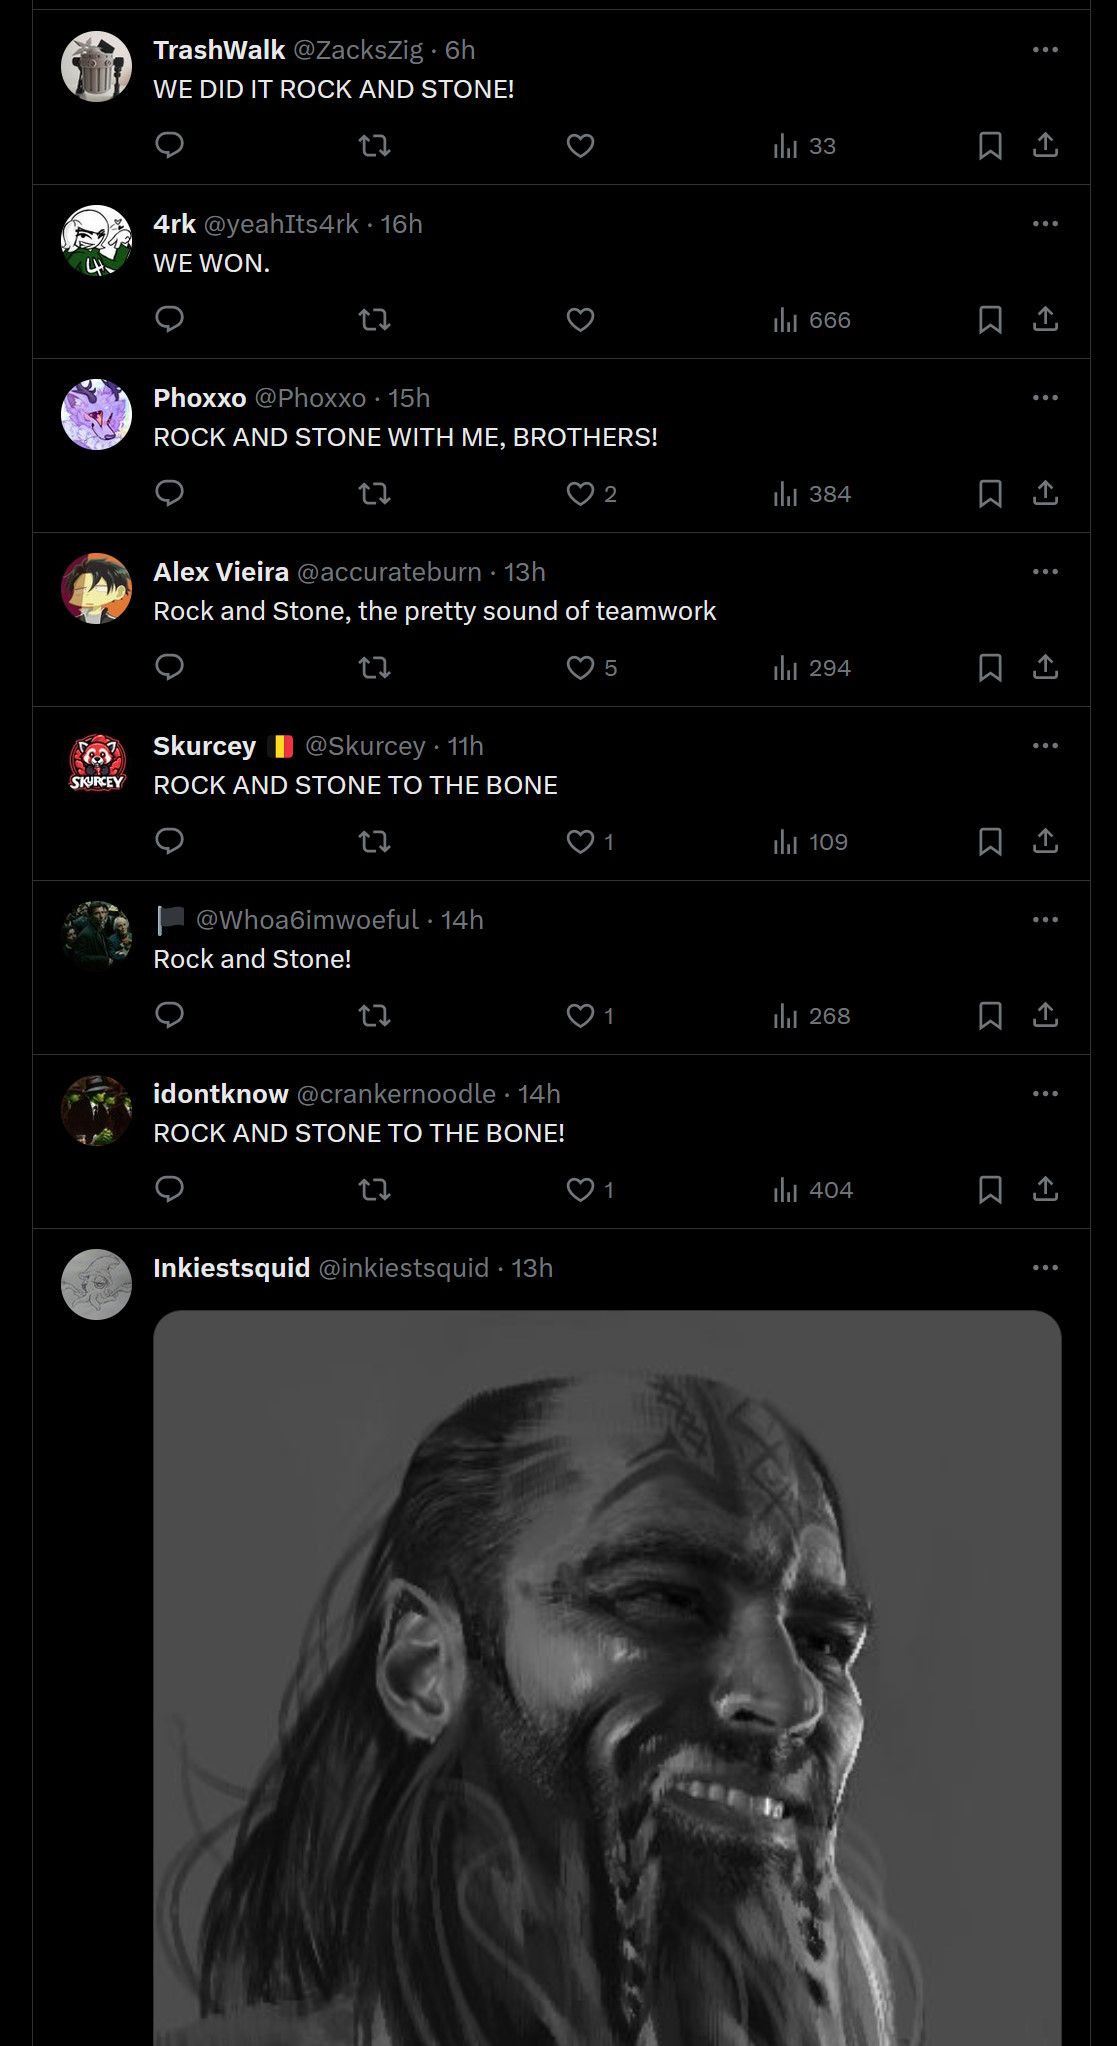
Task: Click Skurcey's red panda avatar
Action: [97, 762]
